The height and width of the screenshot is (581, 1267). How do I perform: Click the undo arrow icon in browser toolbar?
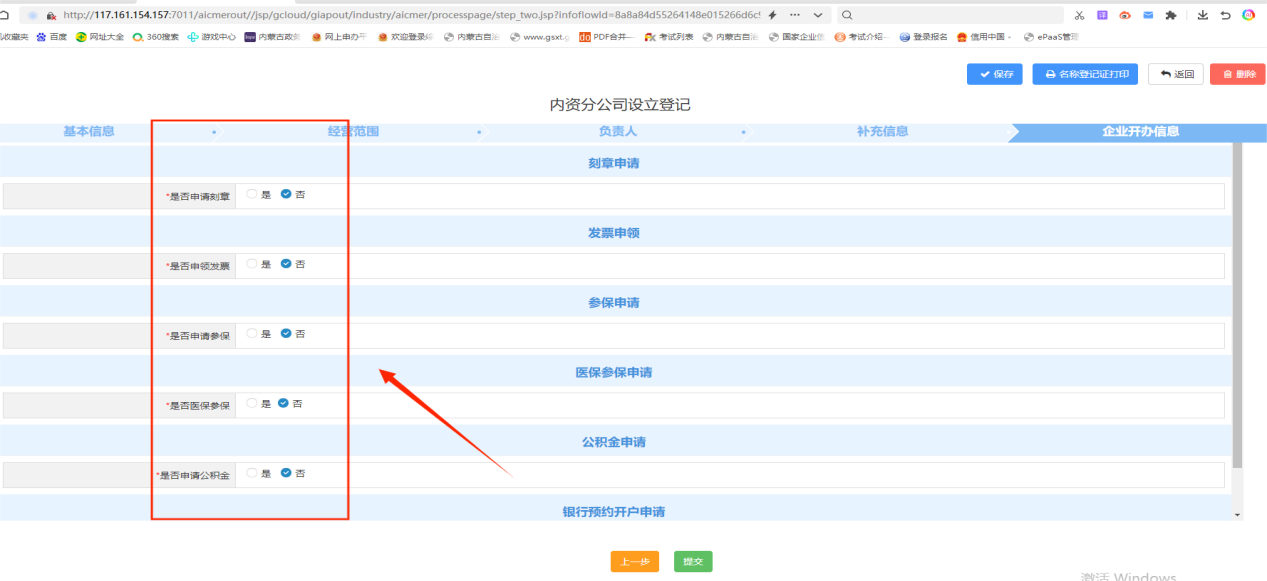pos(1225,15)
